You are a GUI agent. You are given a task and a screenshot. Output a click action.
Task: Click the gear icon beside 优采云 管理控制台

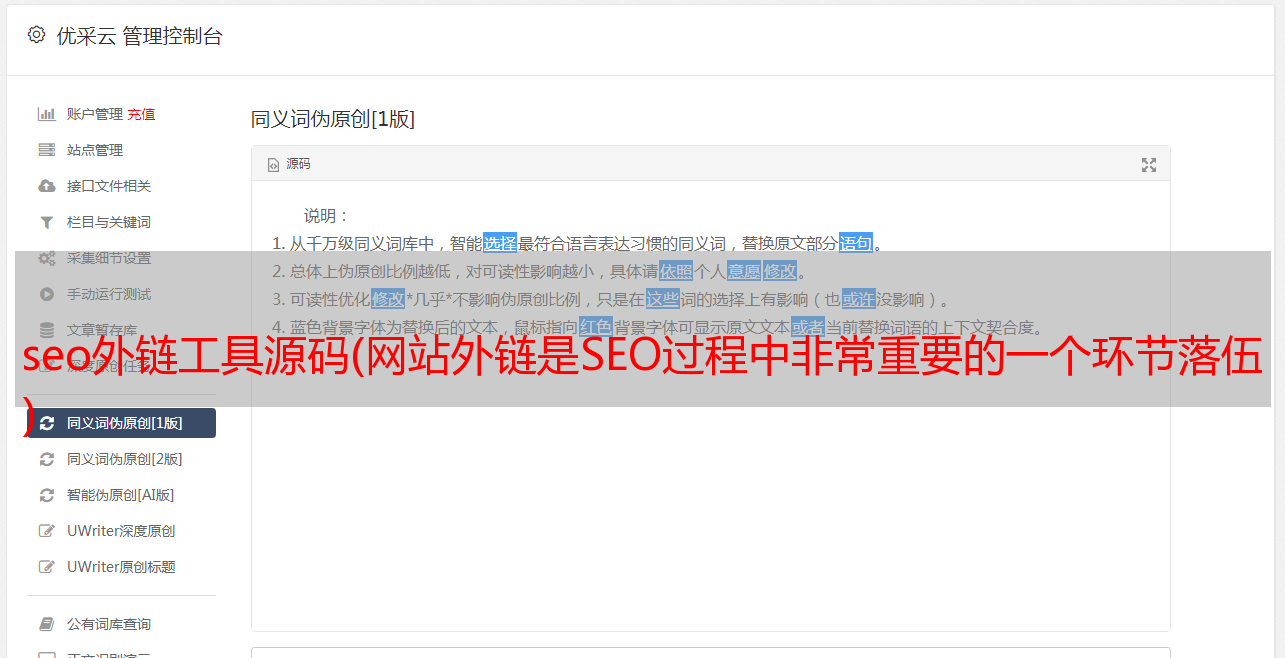[x=37, y=35]
